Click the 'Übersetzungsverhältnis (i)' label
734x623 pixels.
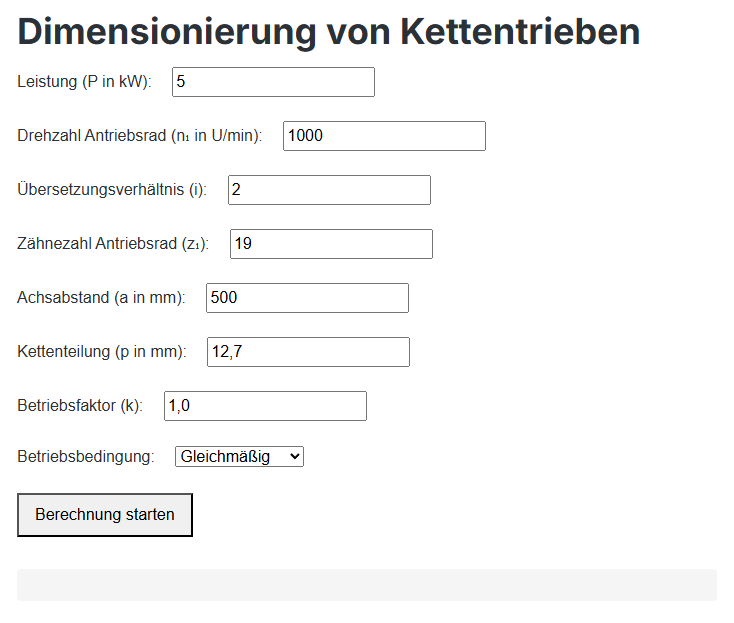pos(112,190)
